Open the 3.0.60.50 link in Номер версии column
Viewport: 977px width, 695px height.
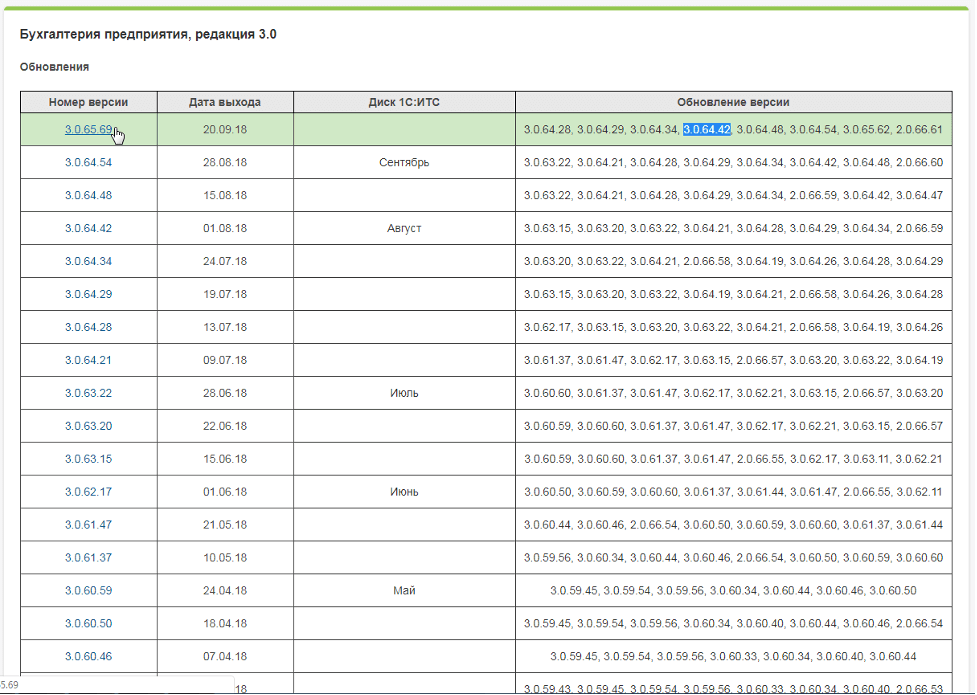pyautogui.click(x=88, y=624)
